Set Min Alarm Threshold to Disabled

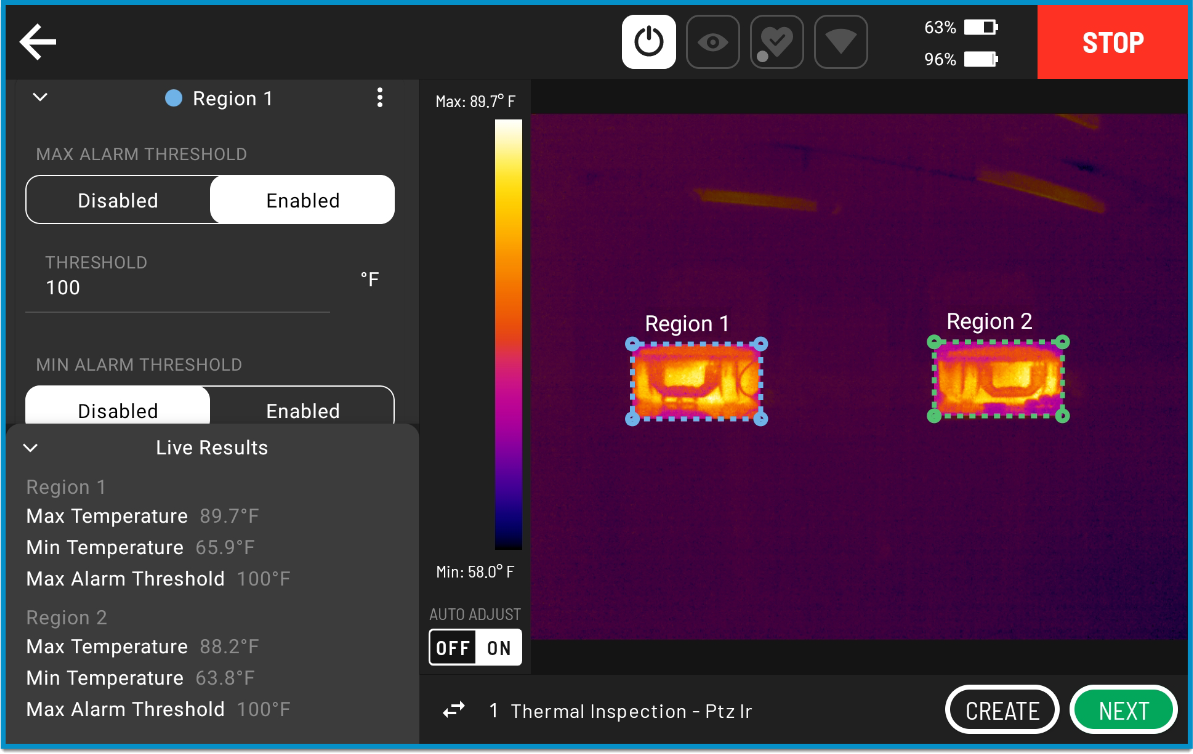point(118,406)
